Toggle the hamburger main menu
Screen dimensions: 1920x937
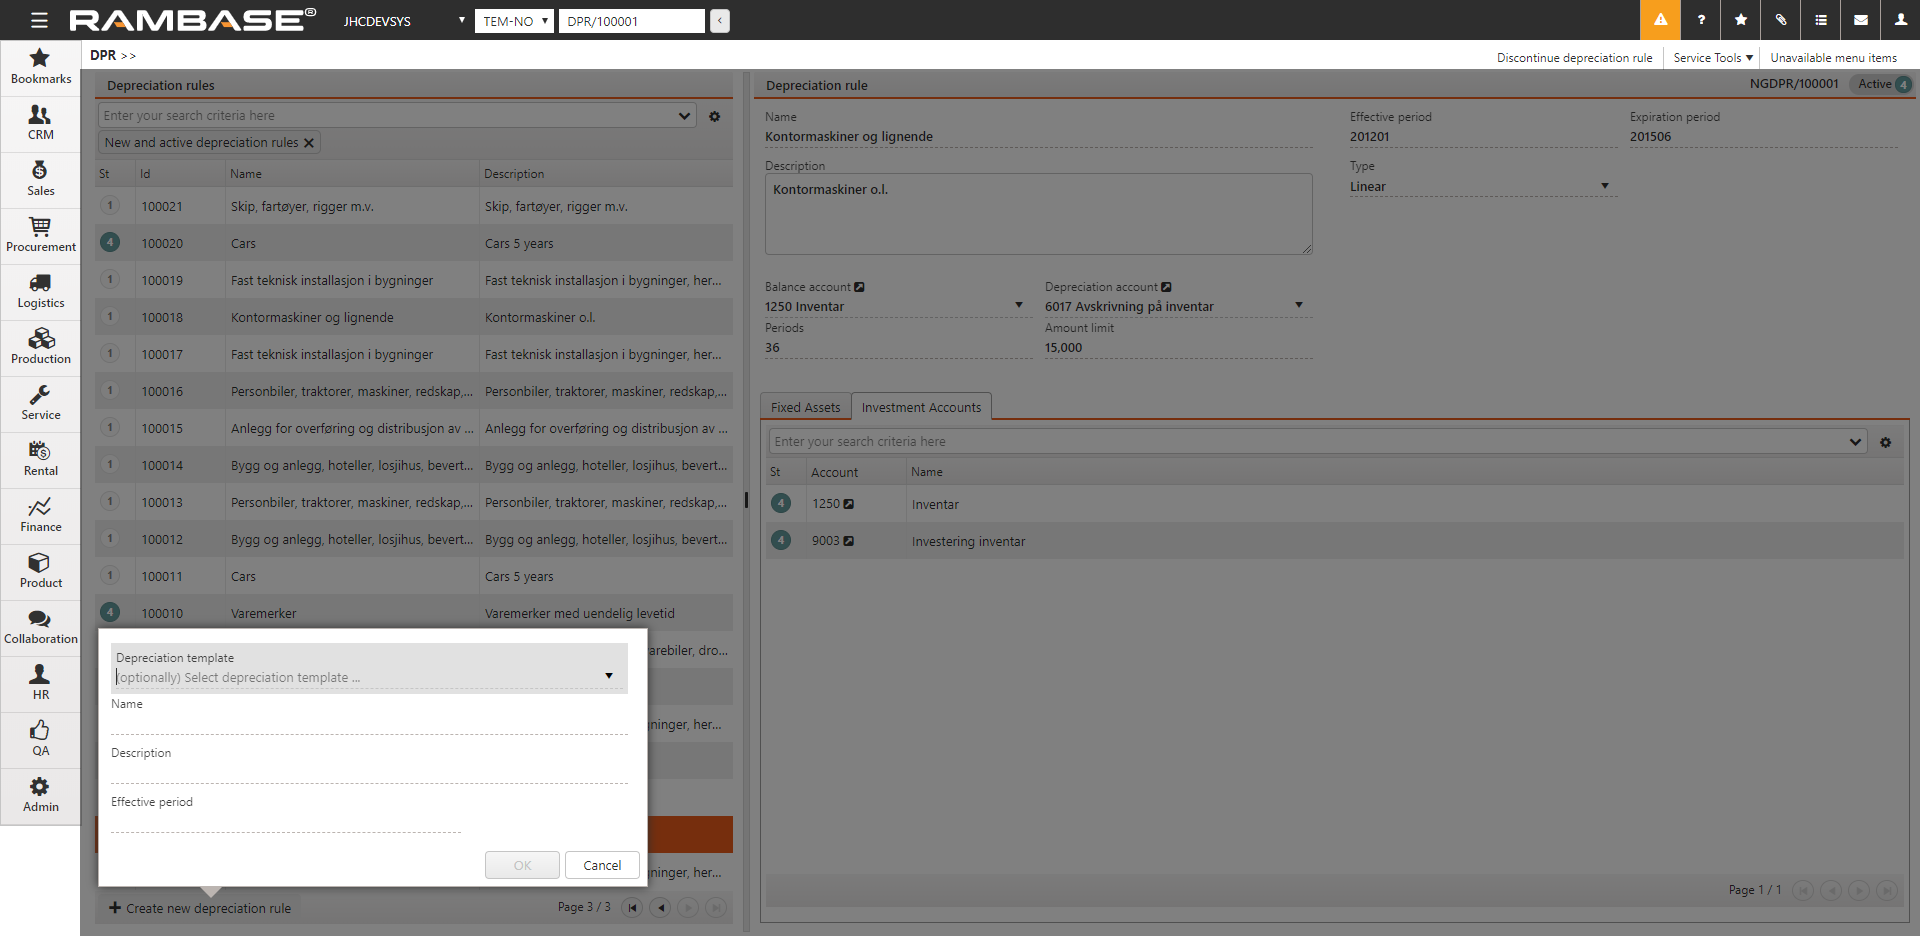[39, 20]
